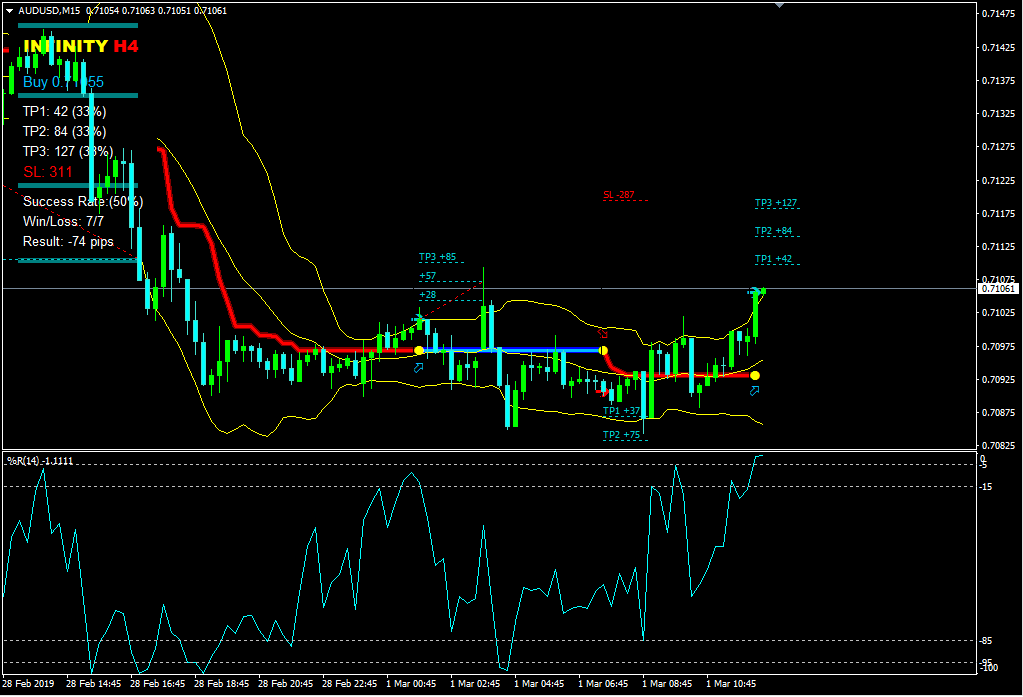Click the blue buy arrow under the last yellow dot
This screenshot has height=697, width=1023.
754,391
